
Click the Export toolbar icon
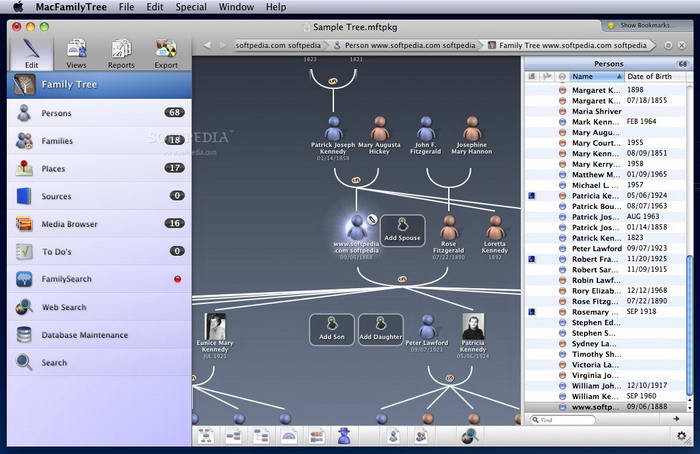tap(166, 51)
